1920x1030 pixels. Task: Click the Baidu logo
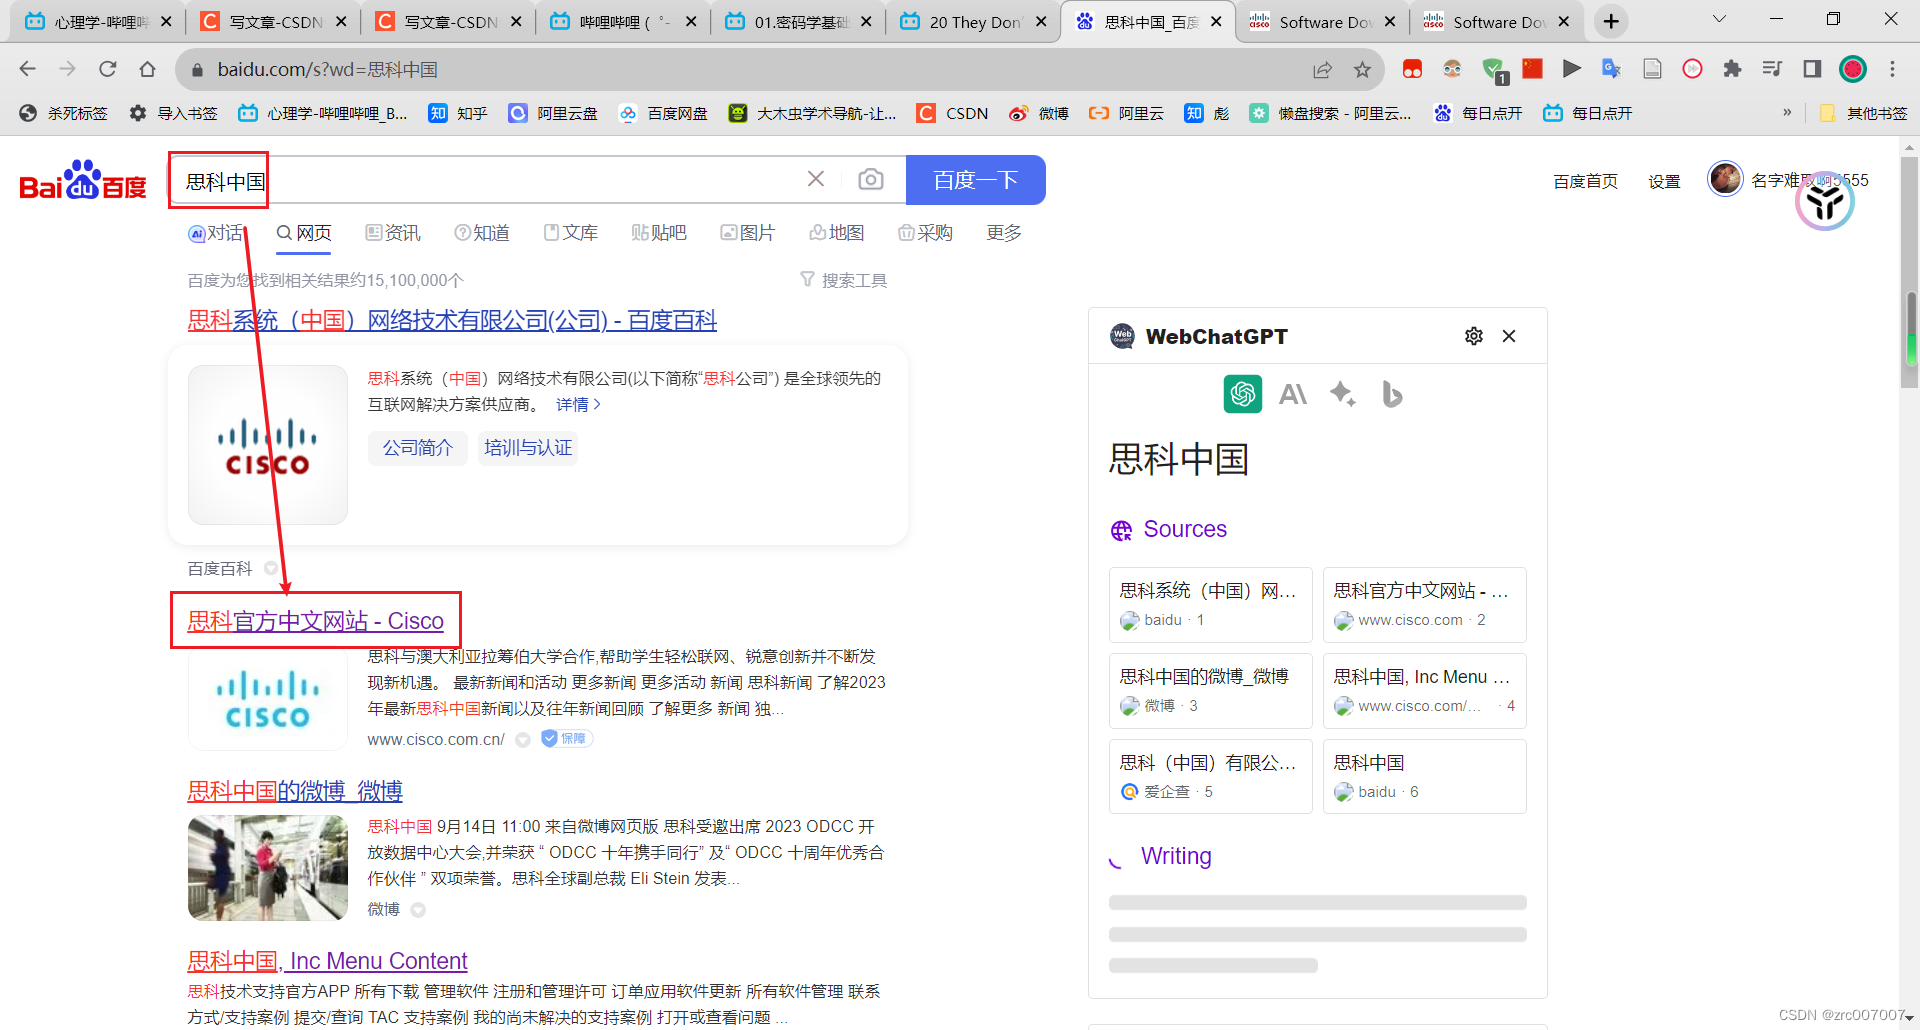click(x=83, y=181)
